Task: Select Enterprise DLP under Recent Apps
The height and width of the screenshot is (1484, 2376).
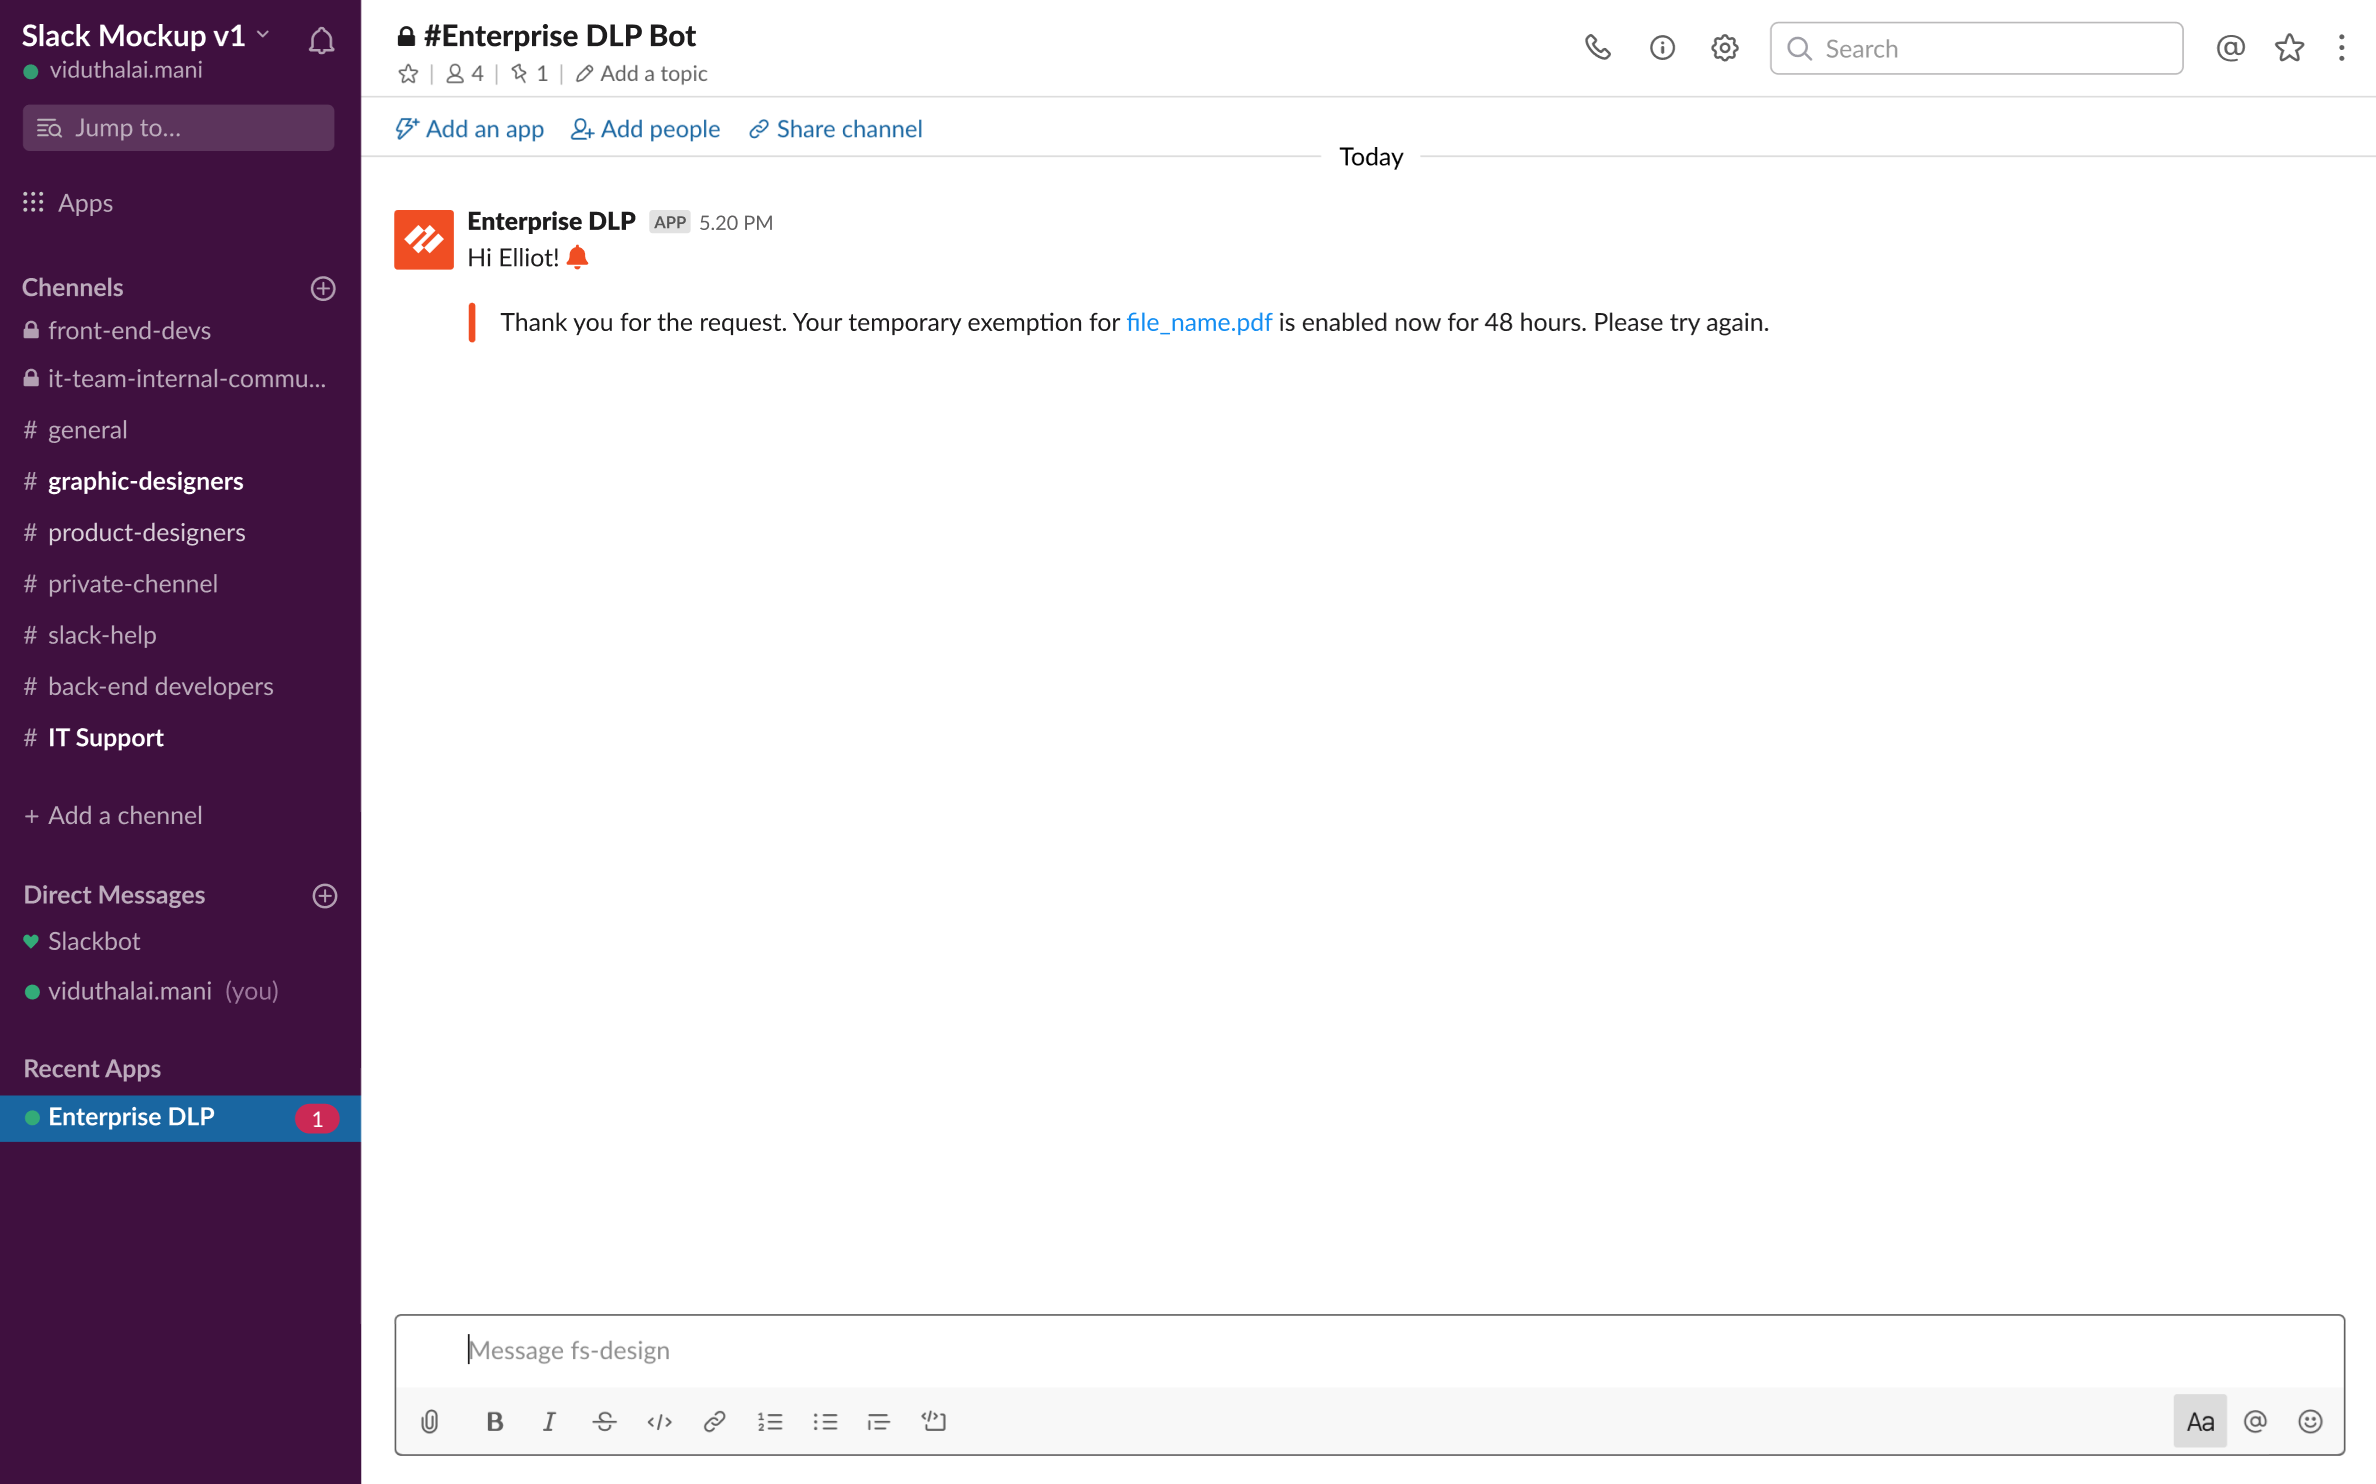Action: coord(131,1117)
